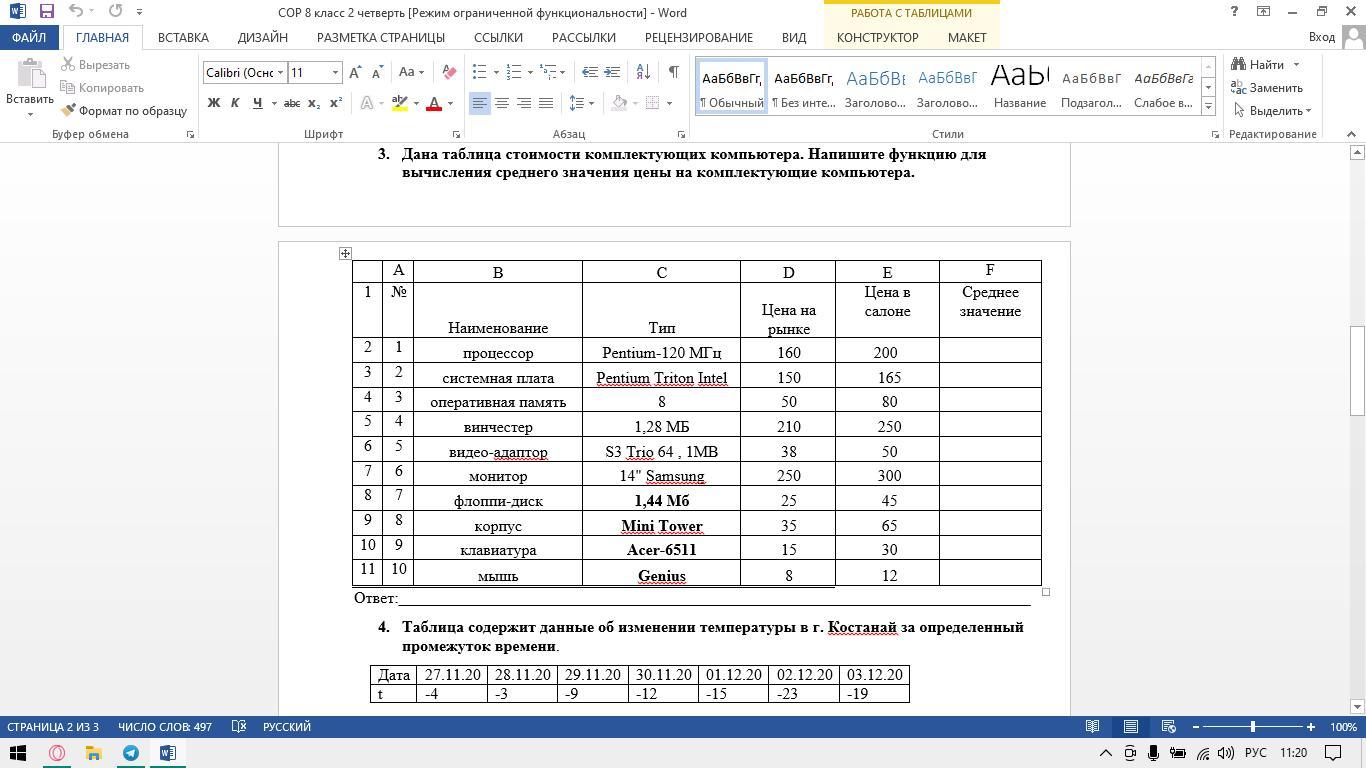
Task: Click the Вход sign-in link
Action: 1321,37
